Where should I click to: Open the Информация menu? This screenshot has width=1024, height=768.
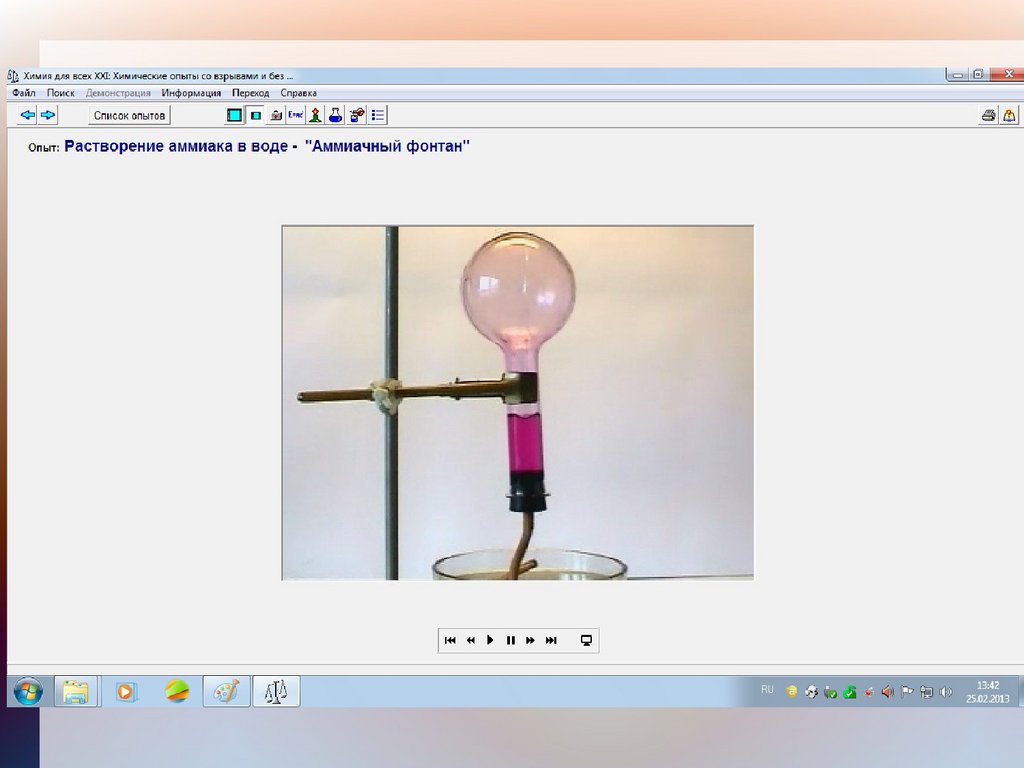point(191,93)
